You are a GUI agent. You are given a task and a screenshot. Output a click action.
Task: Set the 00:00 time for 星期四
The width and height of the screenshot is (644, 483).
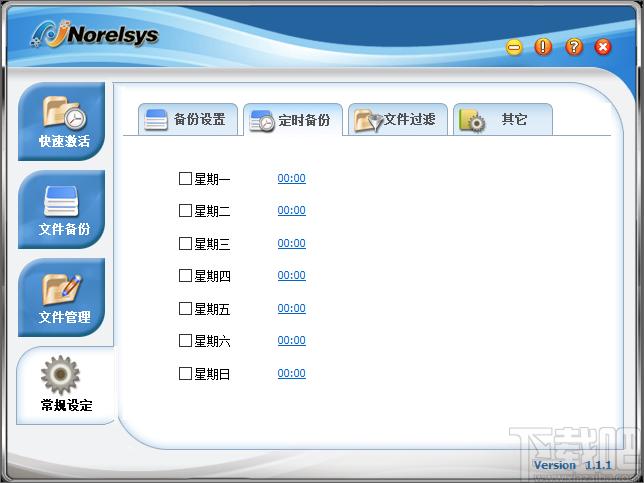pyautogui.click(x=292, y=275)
